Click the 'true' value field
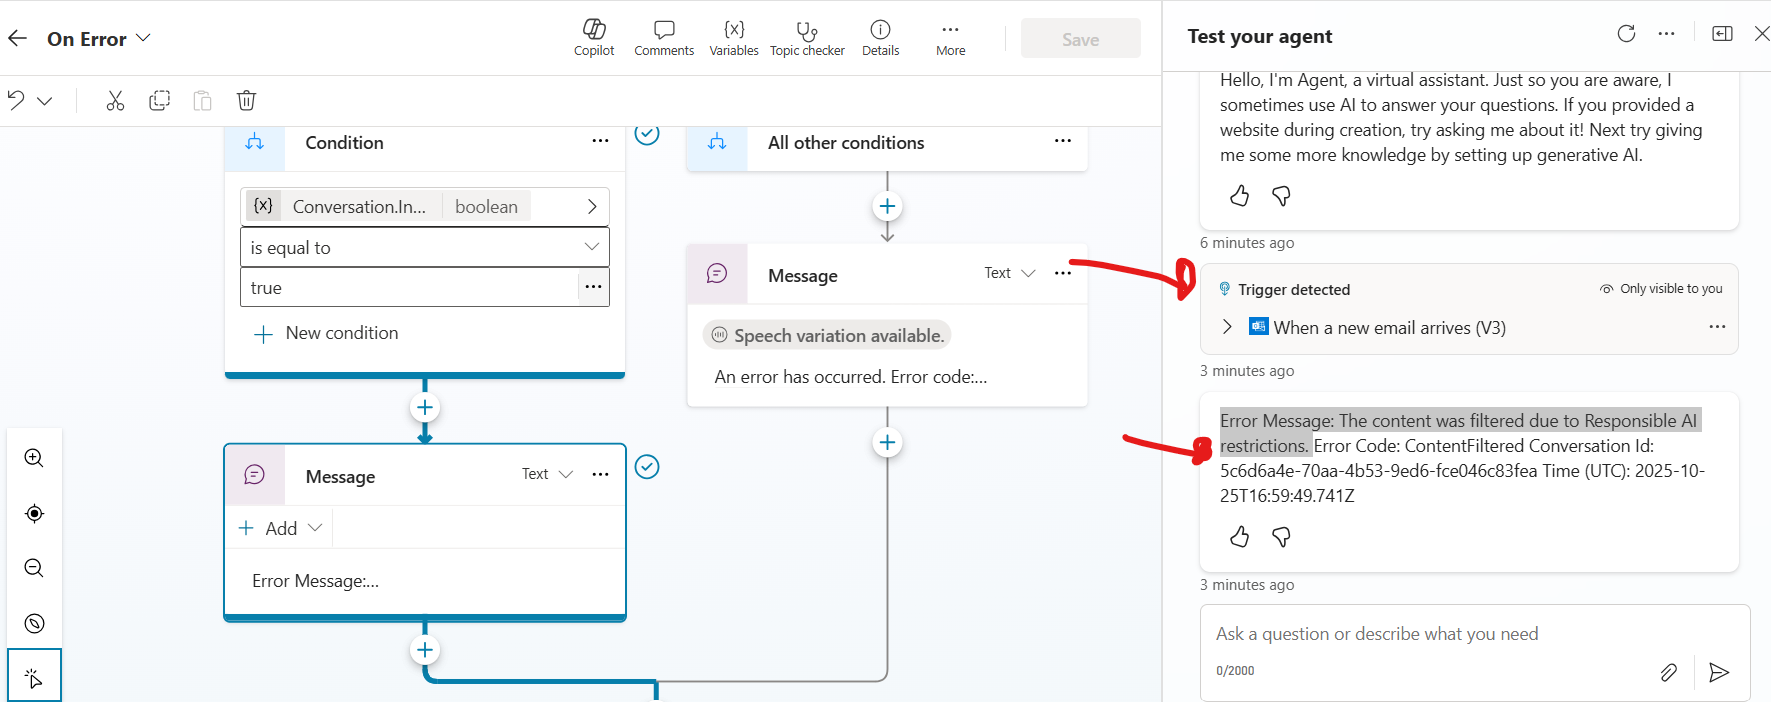This screenshot has height=702, width=1771. (409, 287)
